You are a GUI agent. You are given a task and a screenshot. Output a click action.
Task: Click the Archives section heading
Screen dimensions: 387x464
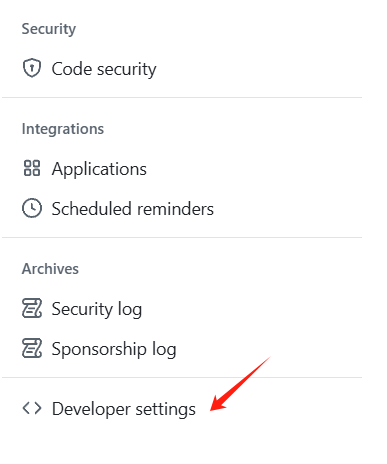[50, 269]
